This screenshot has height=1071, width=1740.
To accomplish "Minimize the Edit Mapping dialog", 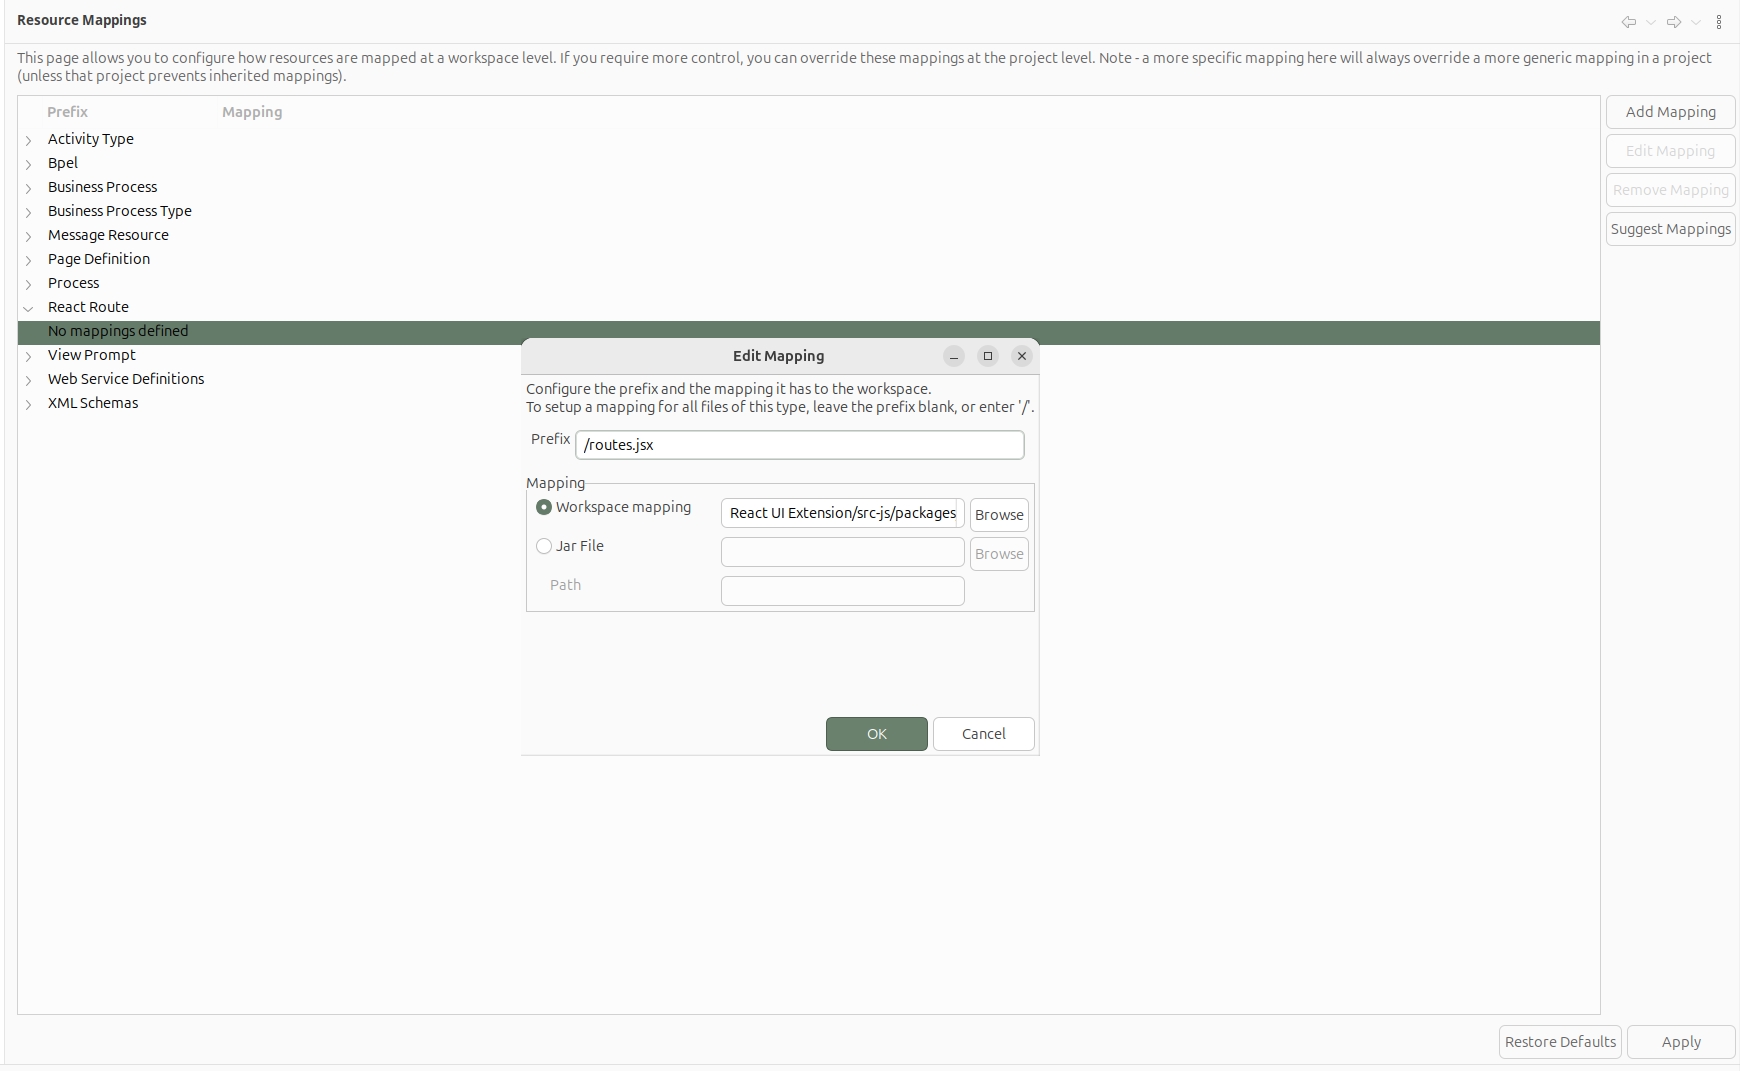I will coord(954,356).
